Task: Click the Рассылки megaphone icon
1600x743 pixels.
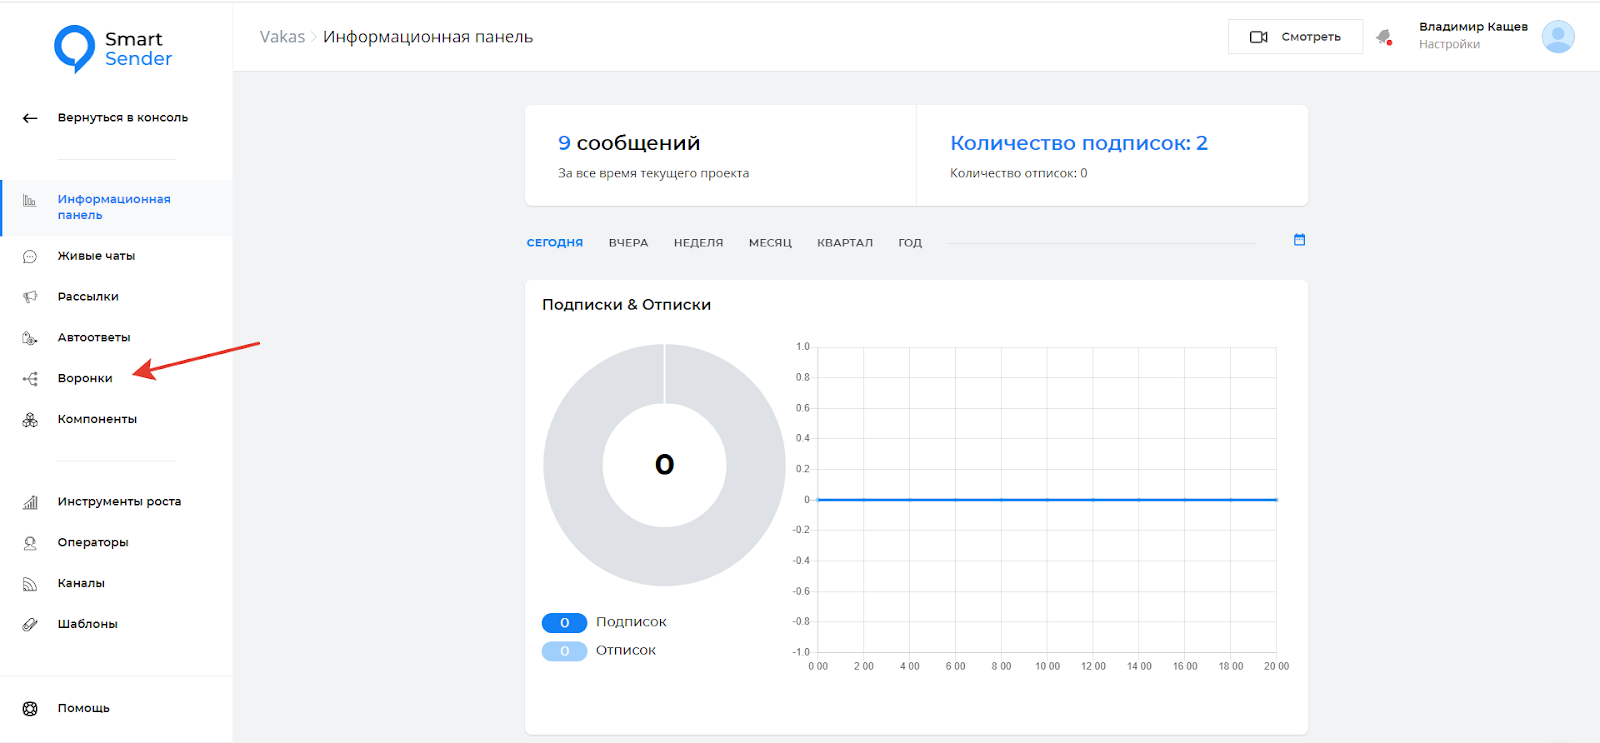Action: pos(30,297)
